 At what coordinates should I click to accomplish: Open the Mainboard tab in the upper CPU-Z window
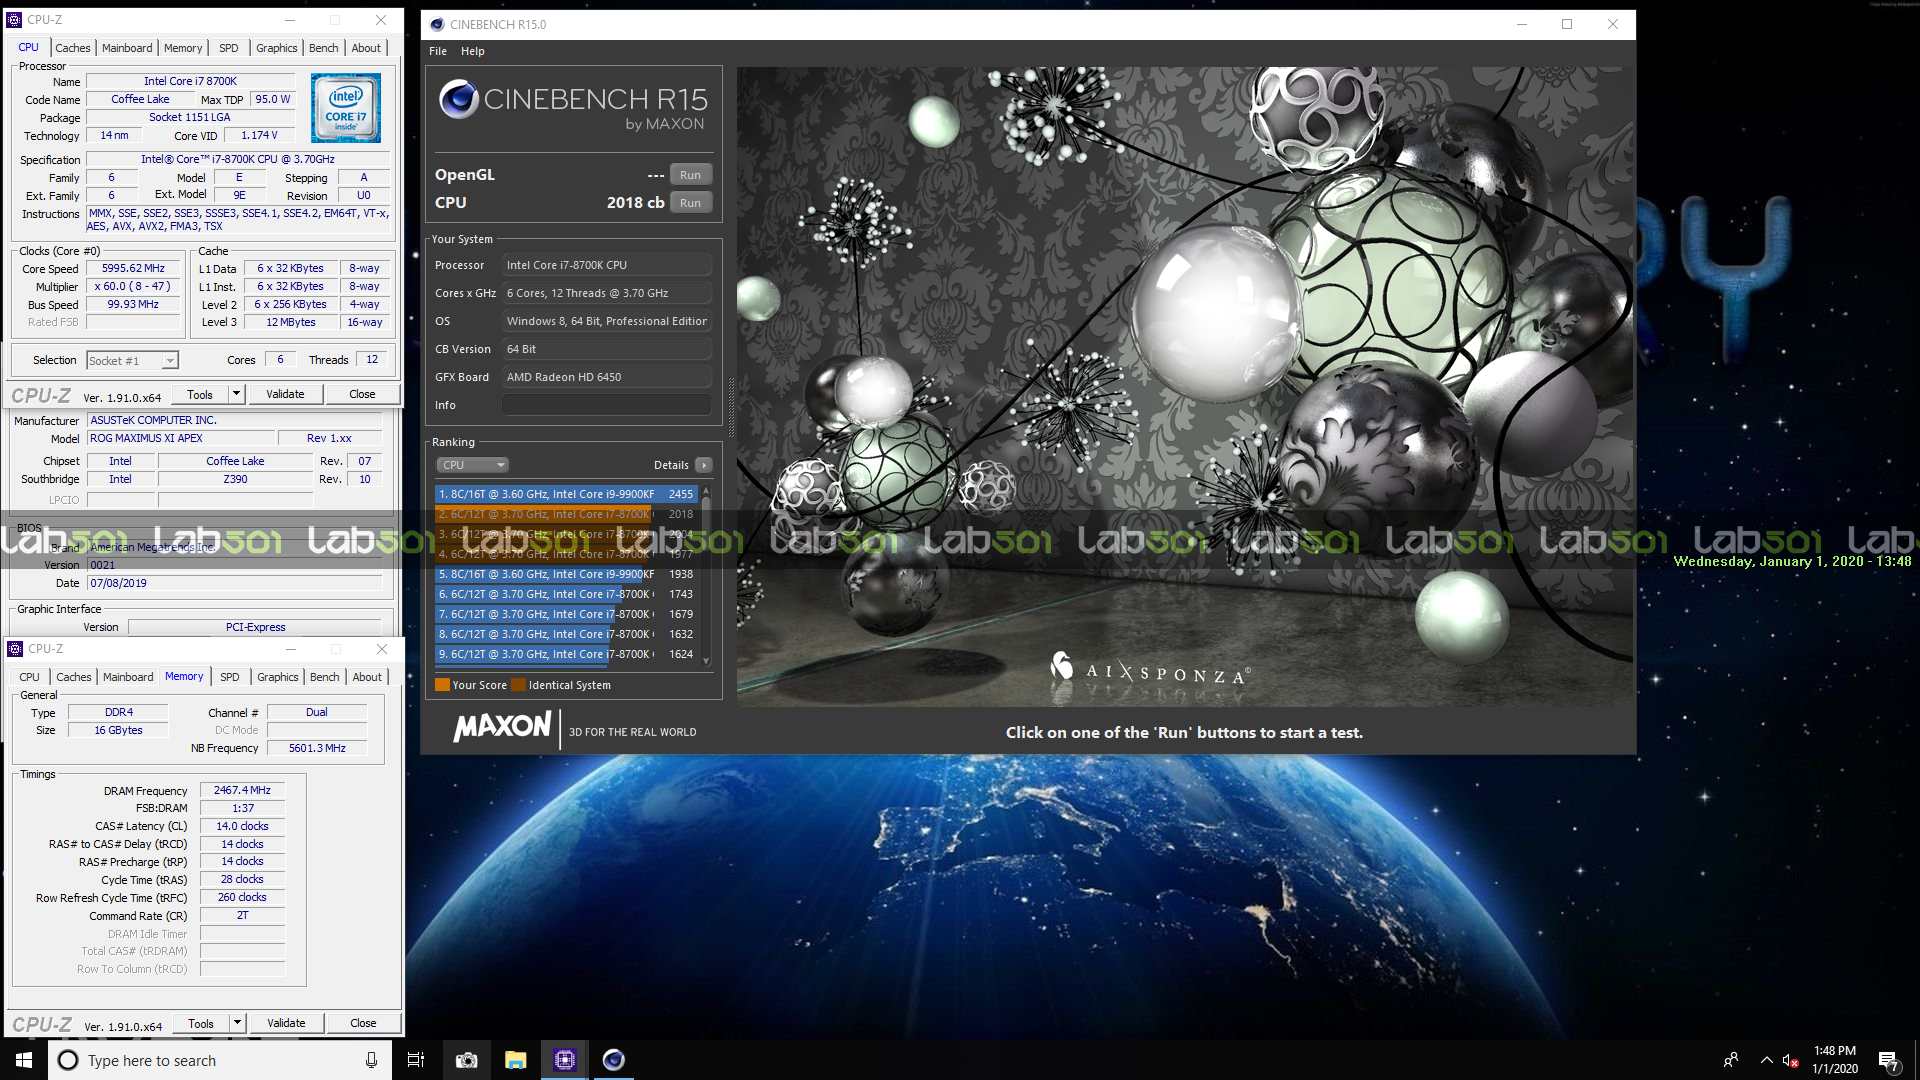127,48
